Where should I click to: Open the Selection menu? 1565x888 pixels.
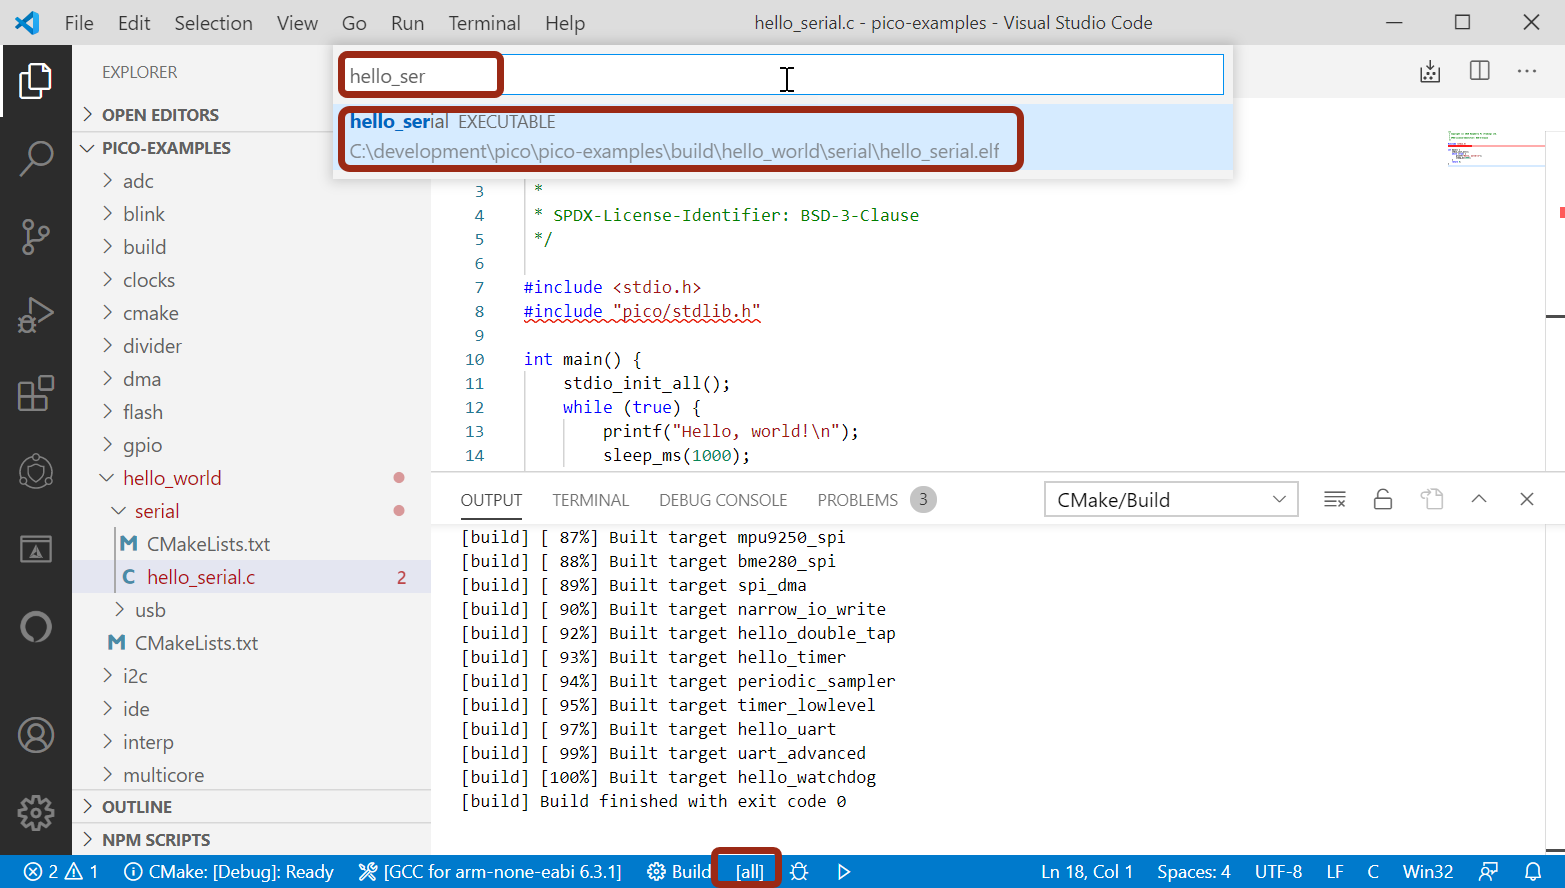pyautogui.click(x=213, y=23)
